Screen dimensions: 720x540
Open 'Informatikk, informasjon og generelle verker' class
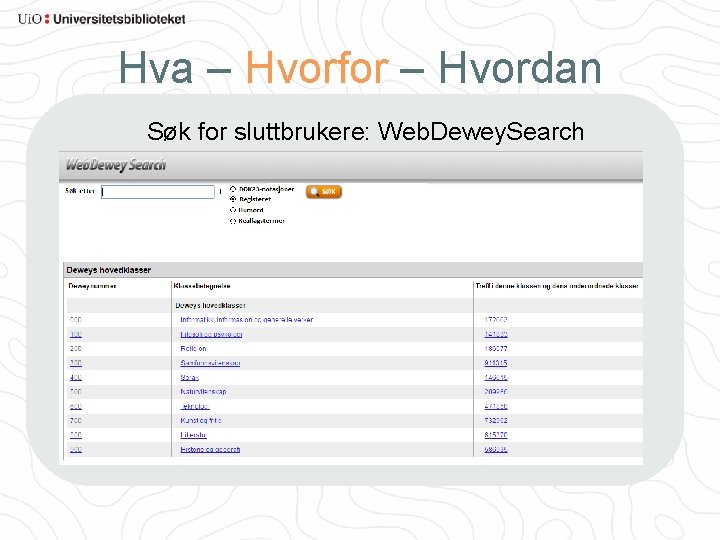click(x=247, y=320)
